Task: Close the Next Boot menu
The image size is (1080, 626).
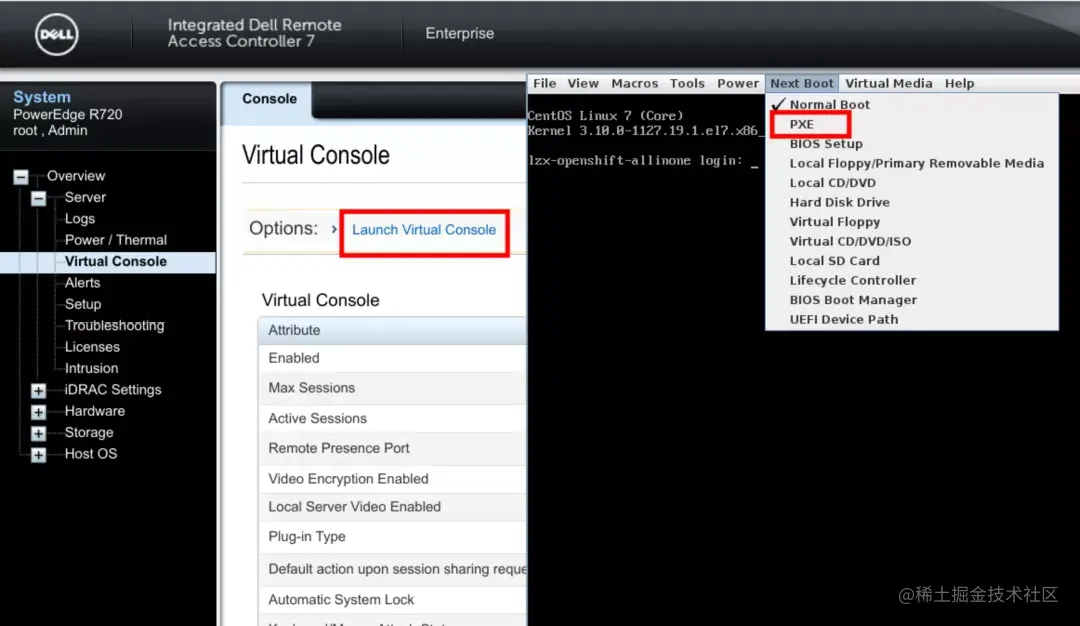Action: coord(802,83)
